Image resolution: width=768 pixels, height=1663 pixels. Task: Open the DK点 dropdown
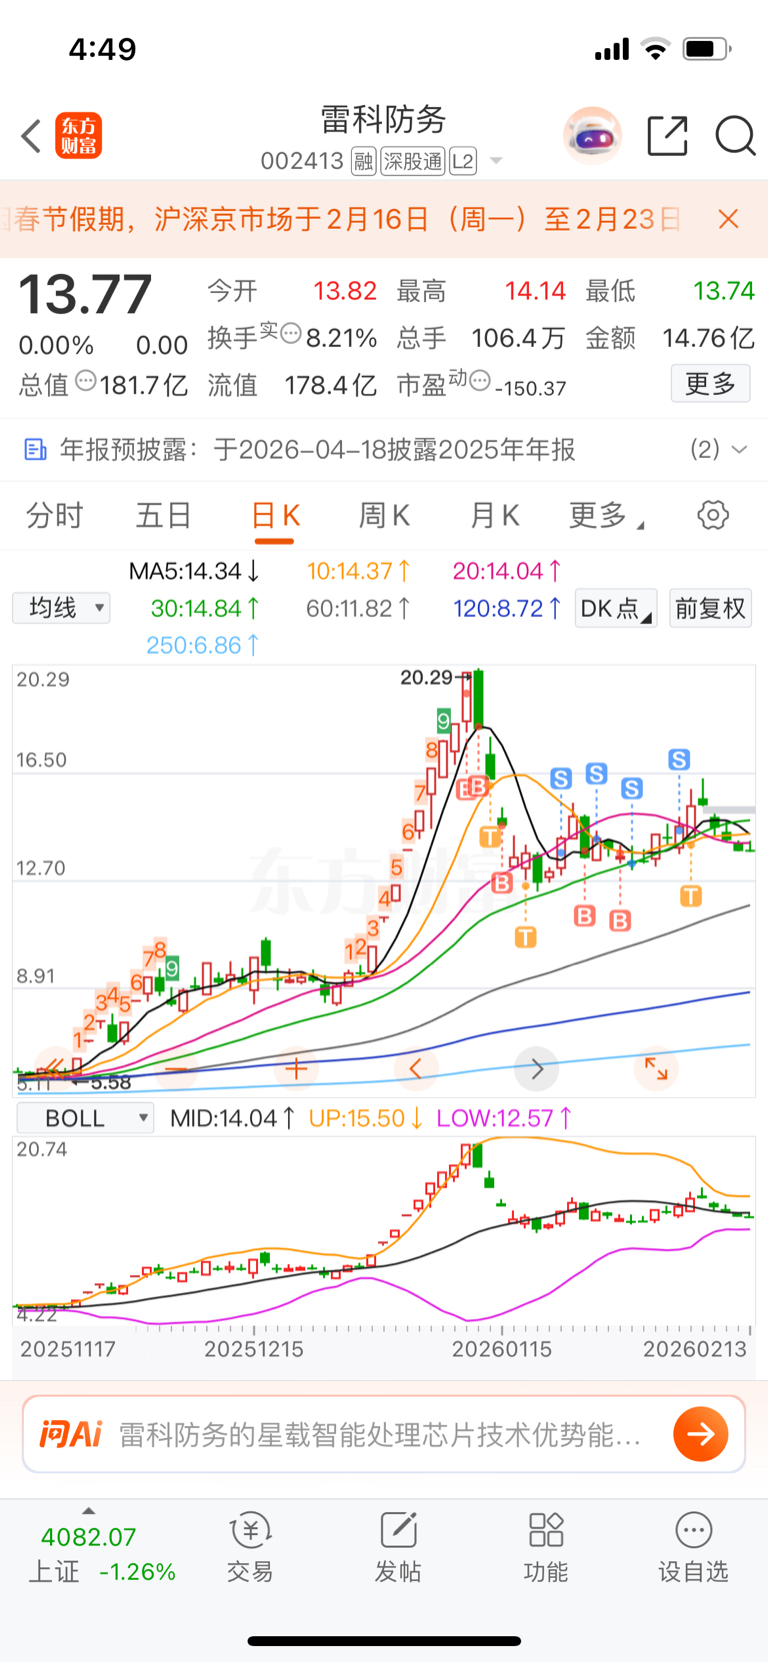pyautogui.click(x=616, y=608)
